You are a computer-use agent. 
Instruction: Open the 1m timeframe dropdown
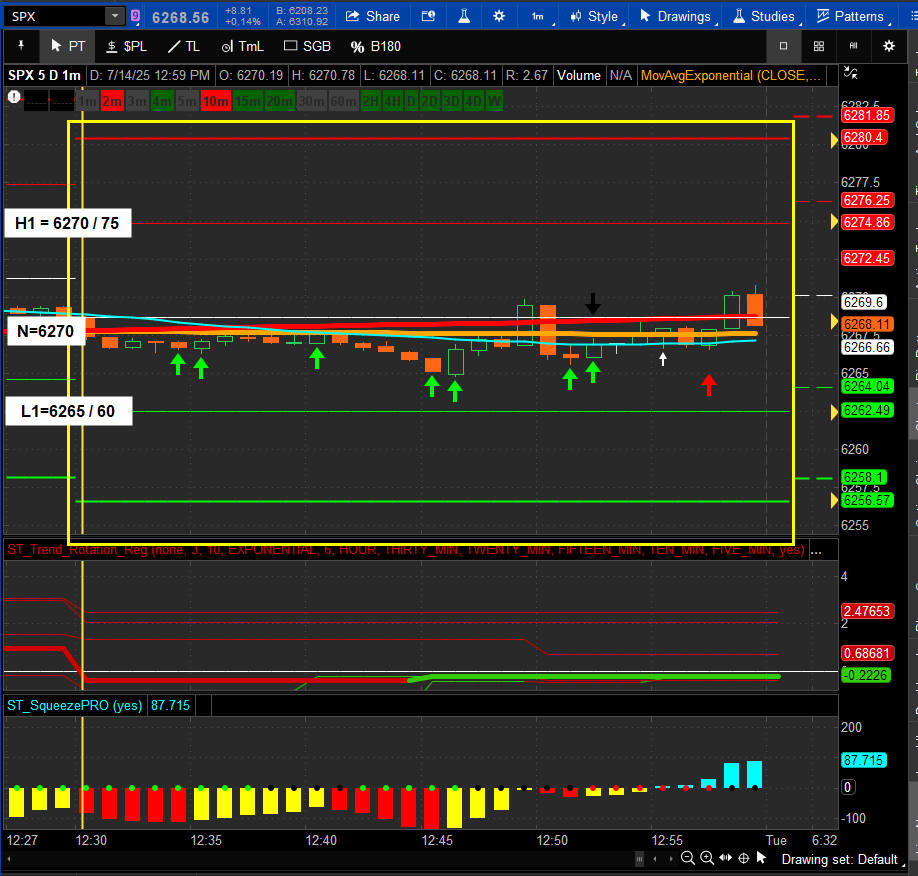(x=540, y=16)
